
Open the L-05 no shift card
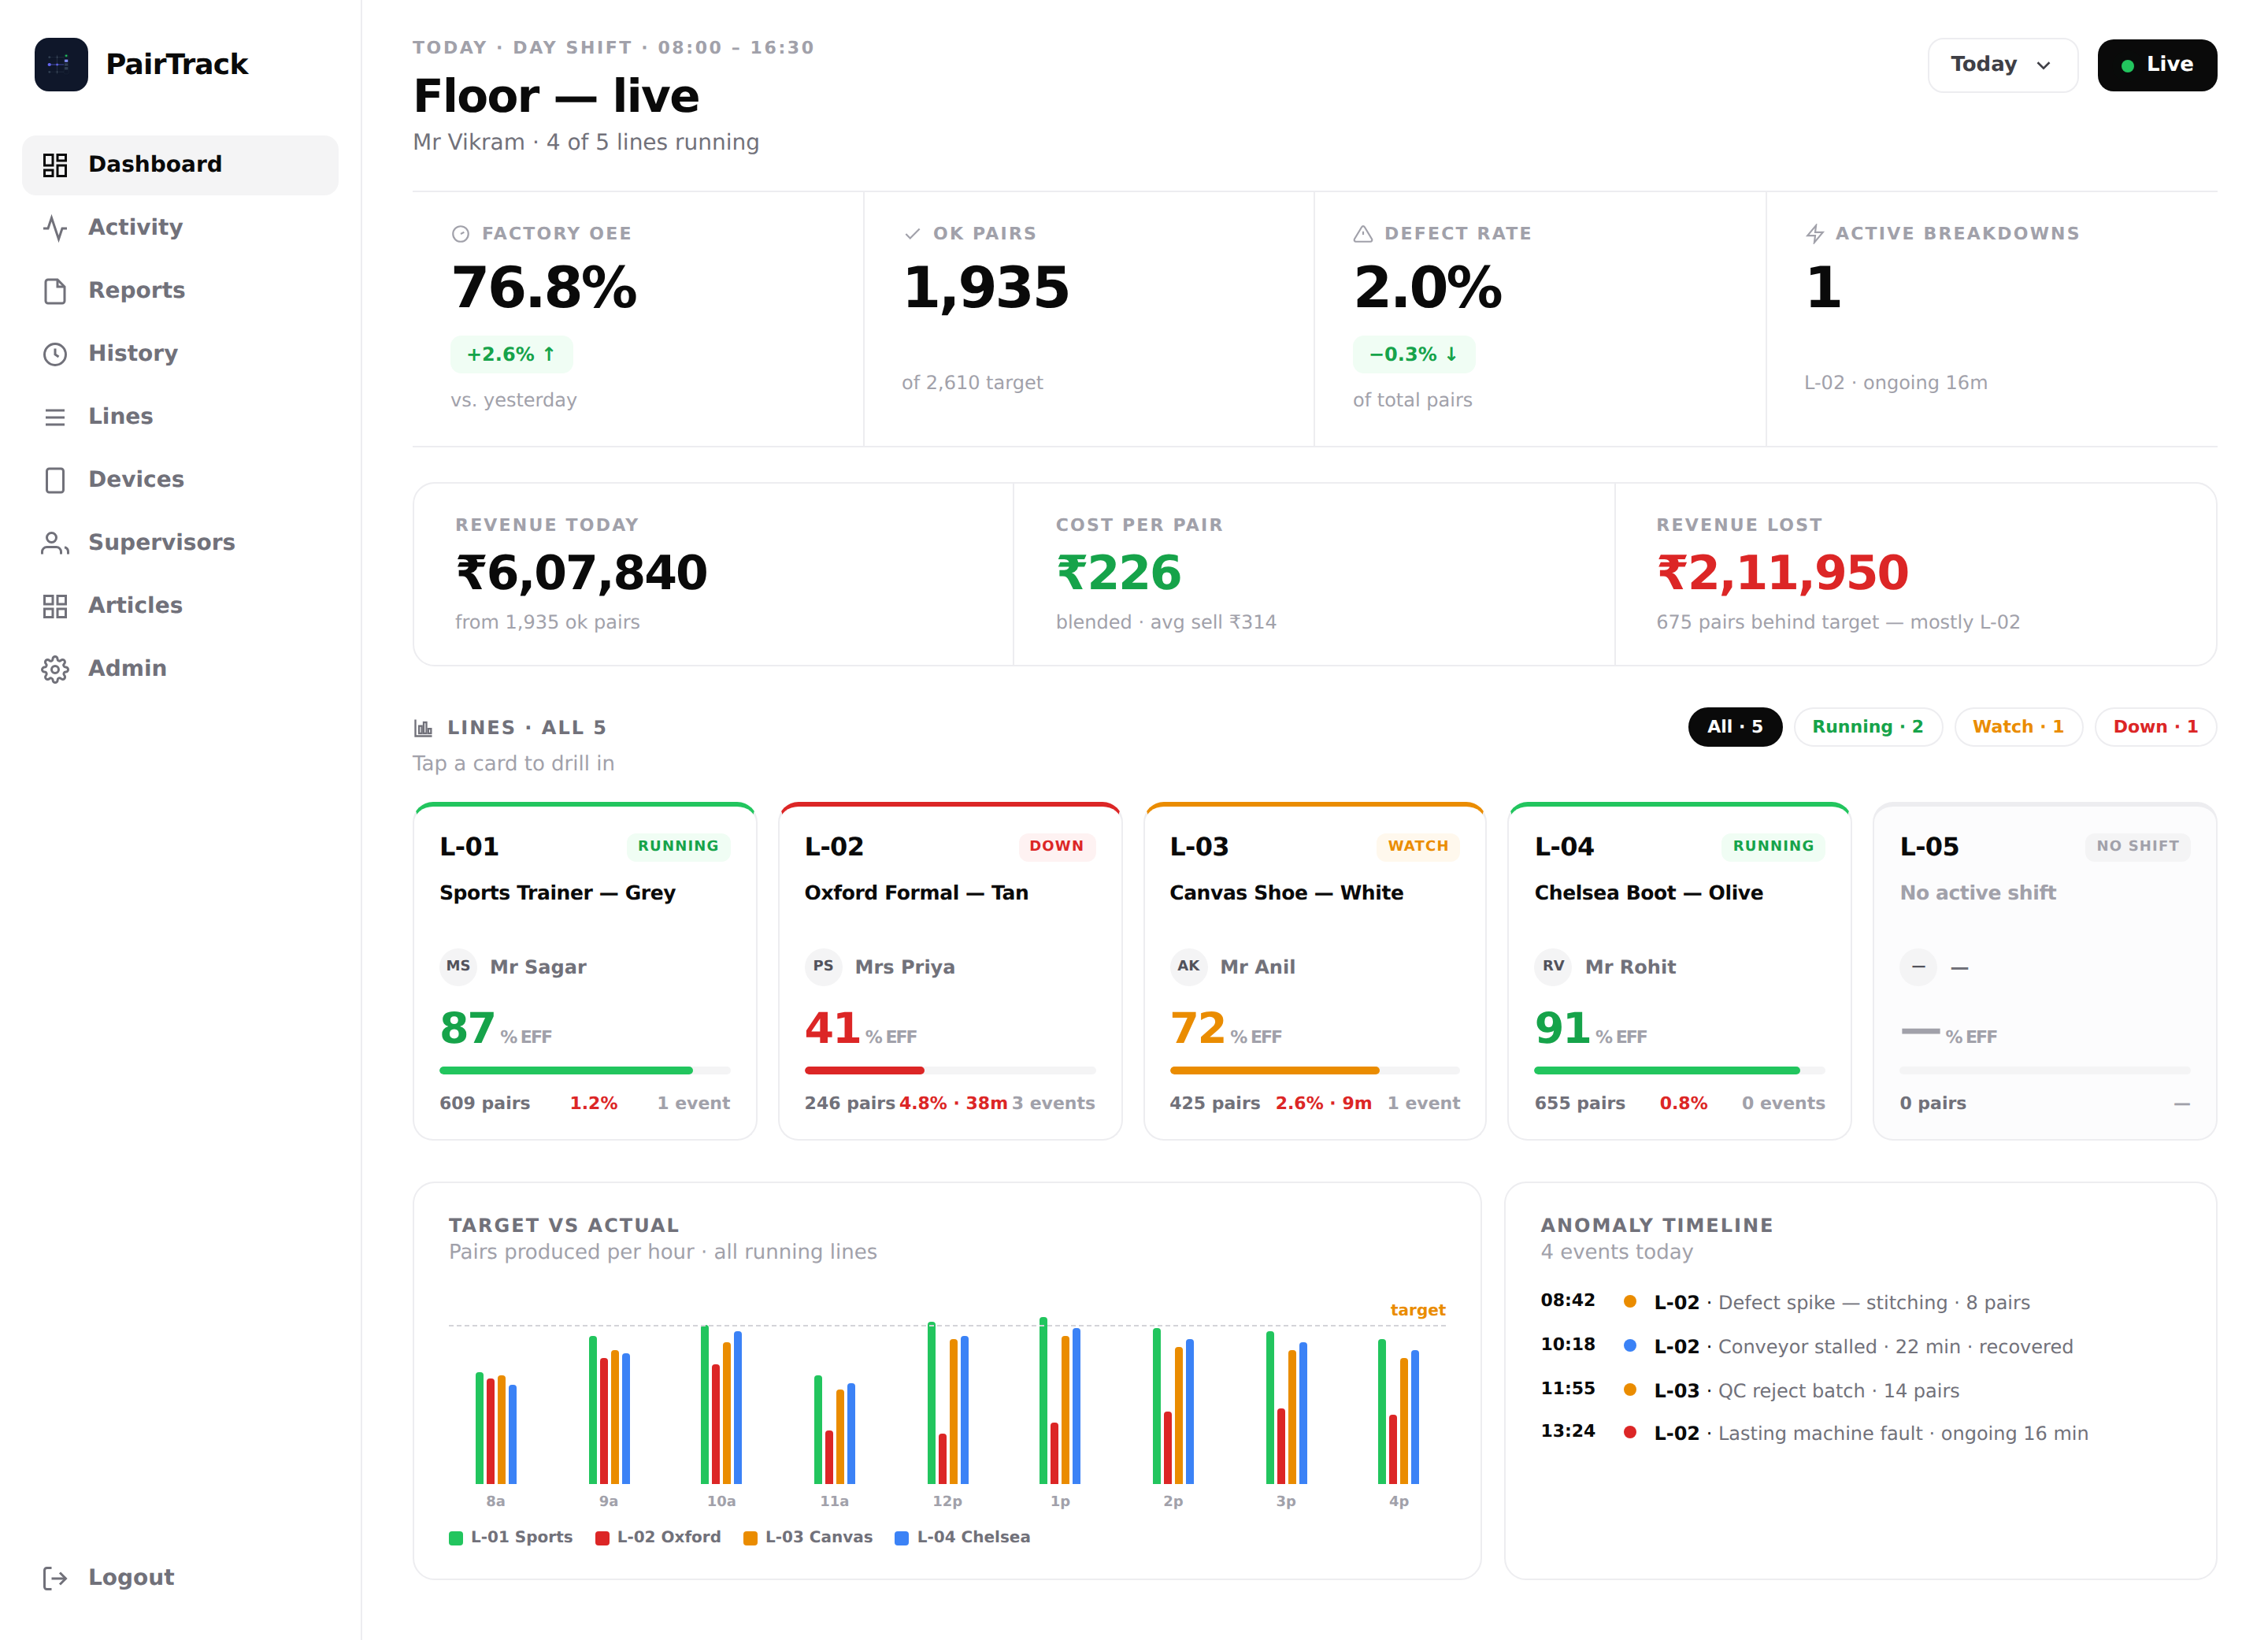[2045, 971]
